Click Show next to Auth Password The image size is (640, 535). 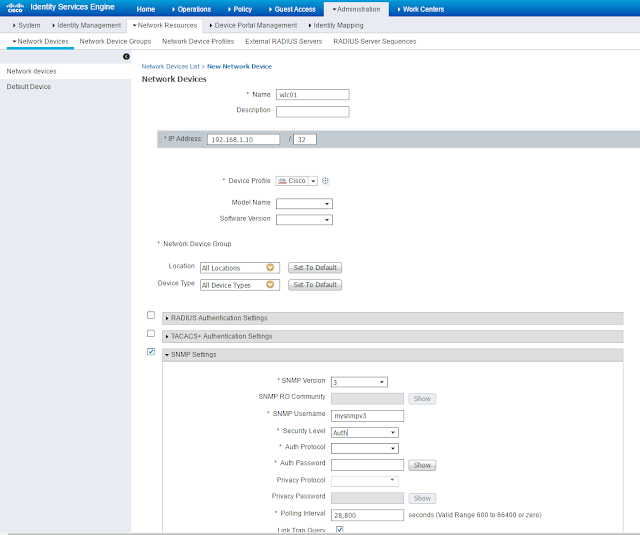point(422,465)
